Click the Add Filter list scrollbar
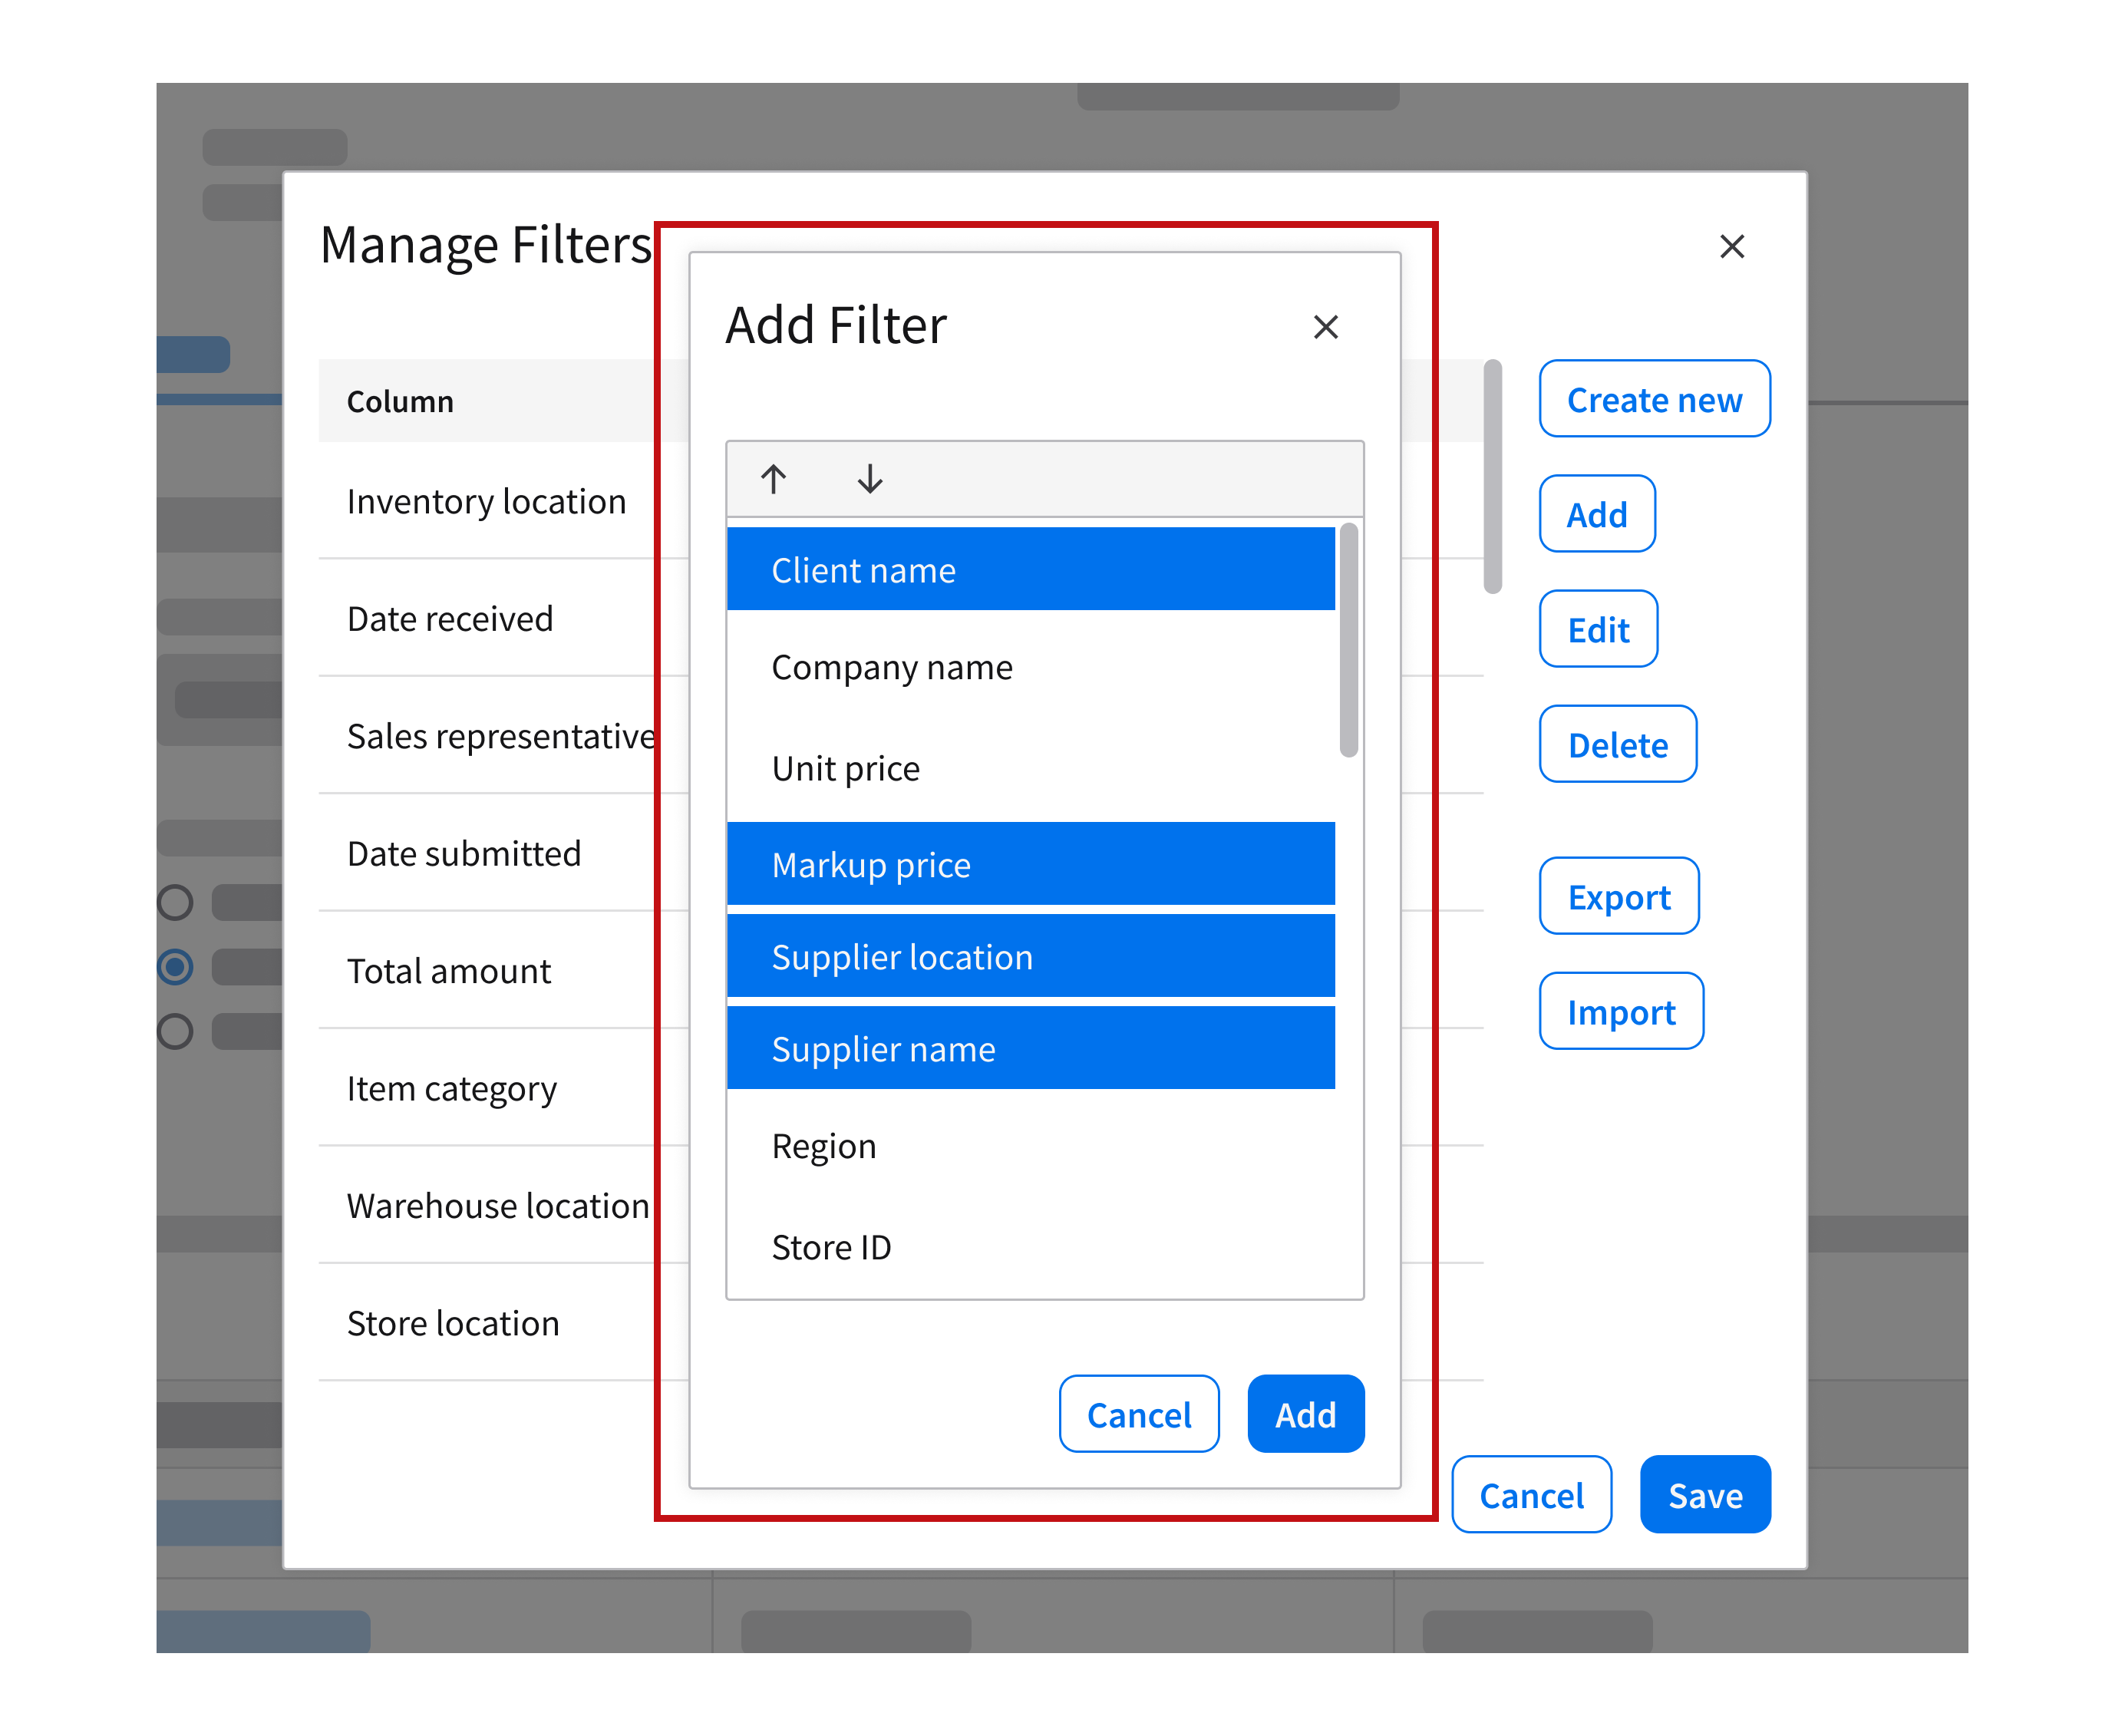 1348,640
